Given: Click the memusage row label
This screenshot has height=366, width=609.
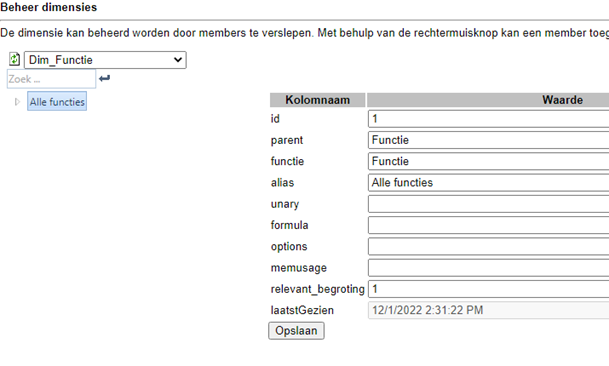Looking at the screenshot, I should click(x=299, y=268).
